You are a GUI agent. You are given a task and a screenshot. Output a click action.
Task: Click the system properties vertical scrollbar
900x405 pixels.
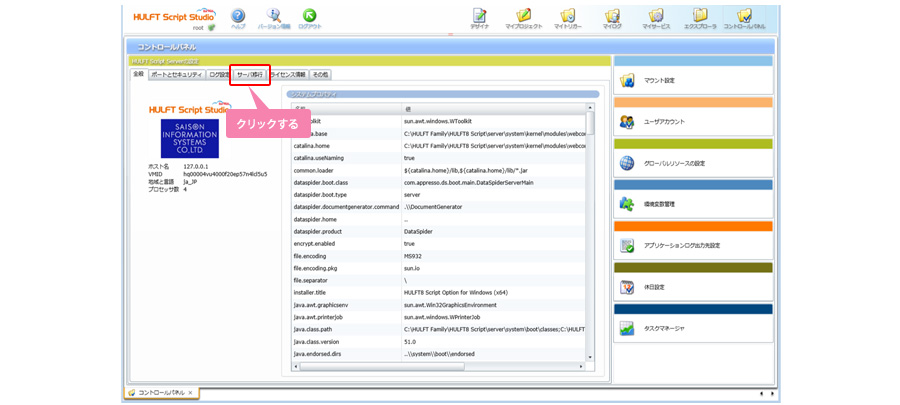pyautogui.click(x=590, y=240)
